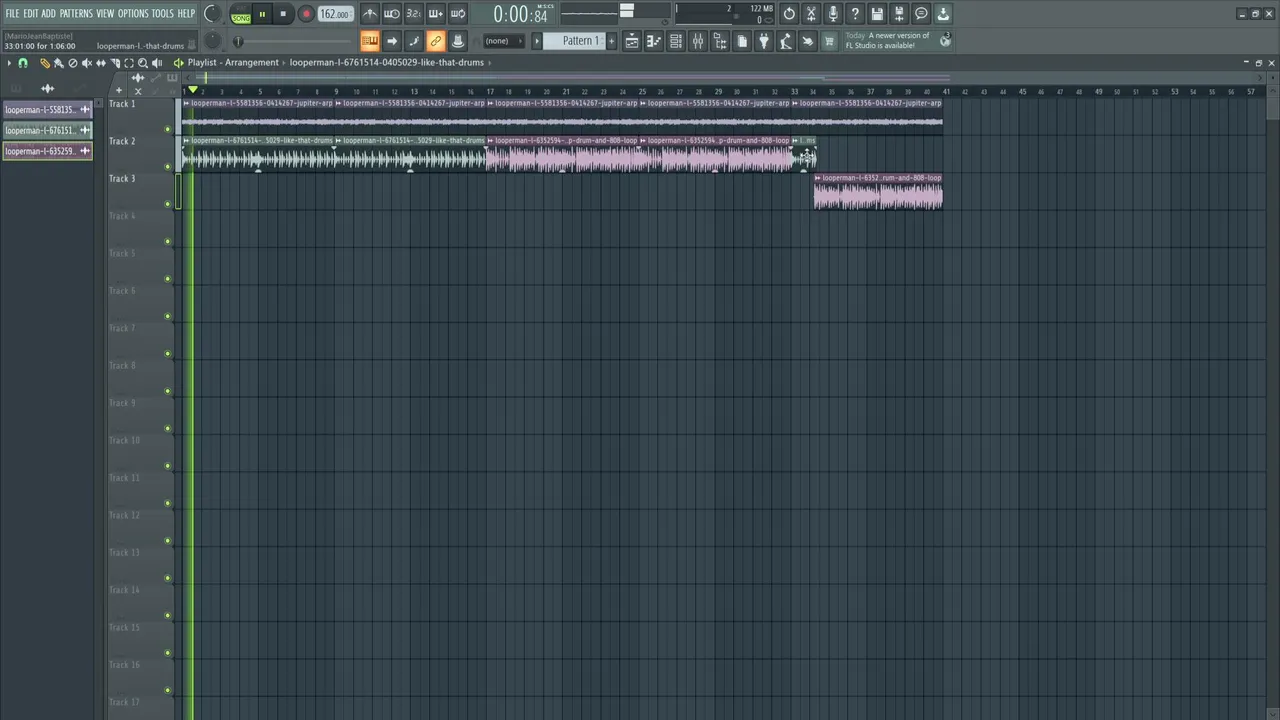Toggle the step editing mode button

coord(414,41)
